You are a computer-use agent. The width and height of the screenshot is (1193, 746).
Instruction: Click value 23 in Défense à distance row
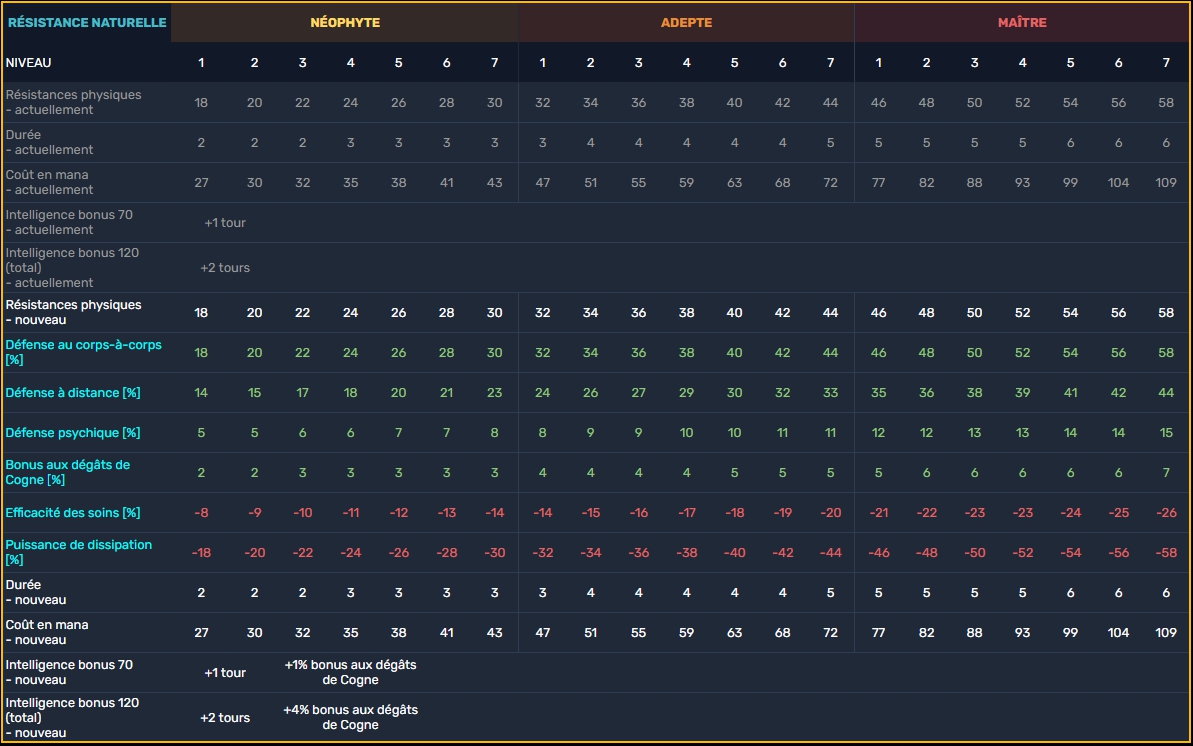pos(495,393)
